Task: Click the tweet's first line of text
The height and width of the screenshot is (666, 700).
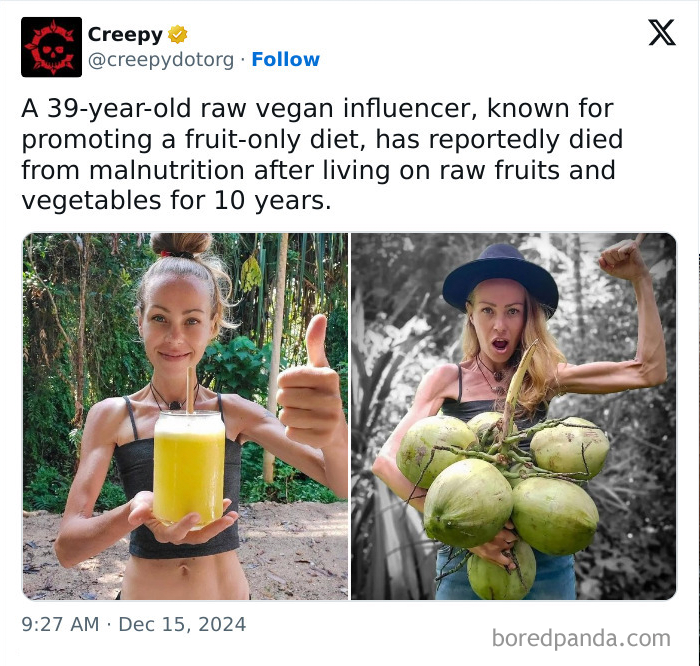Action: (317, 108)
